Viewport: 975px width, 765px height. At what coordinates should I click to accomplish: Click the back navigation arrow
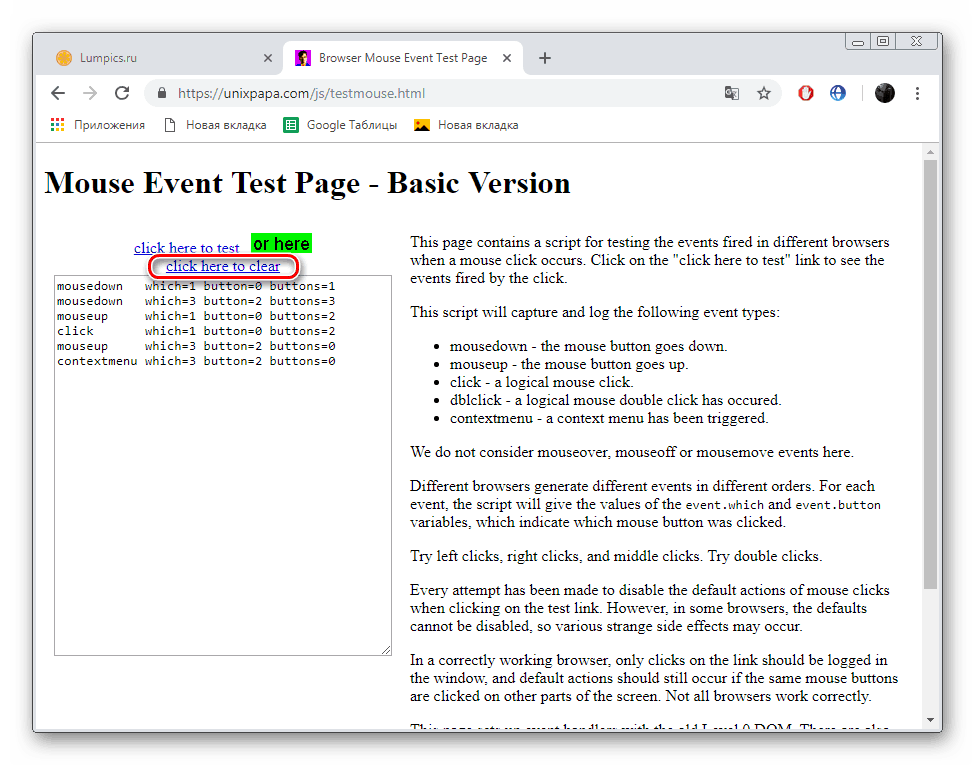click(57, 92)
